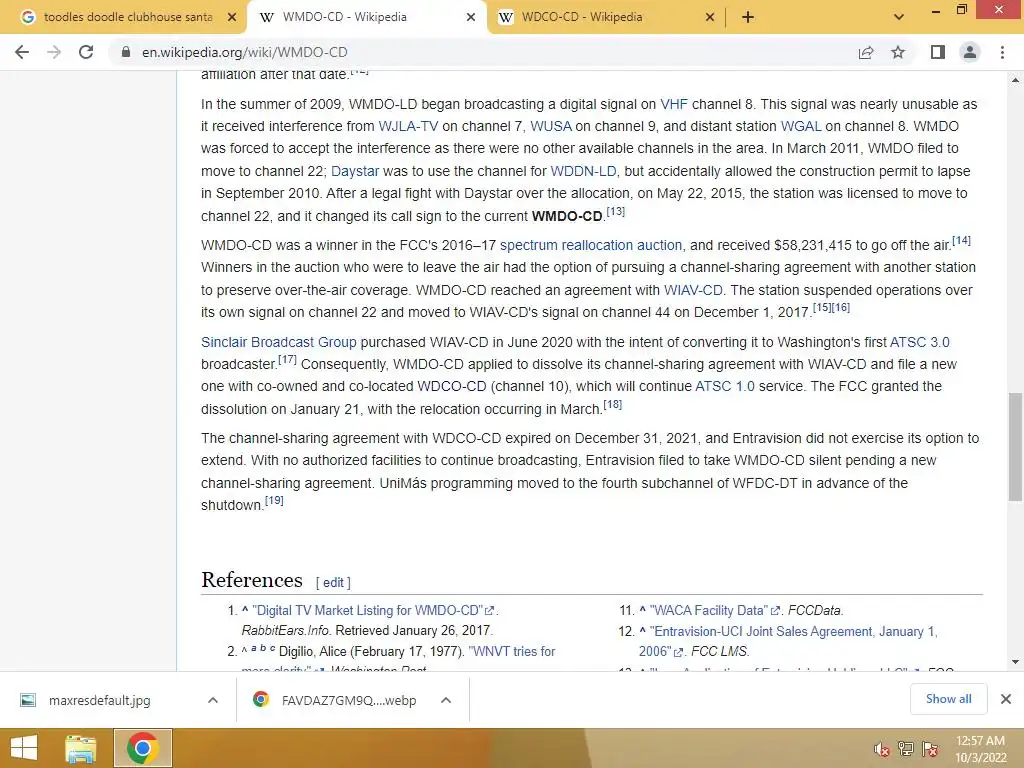Open a new tab with the plus button
The image size is (1024, 768).
coord(748,17)
